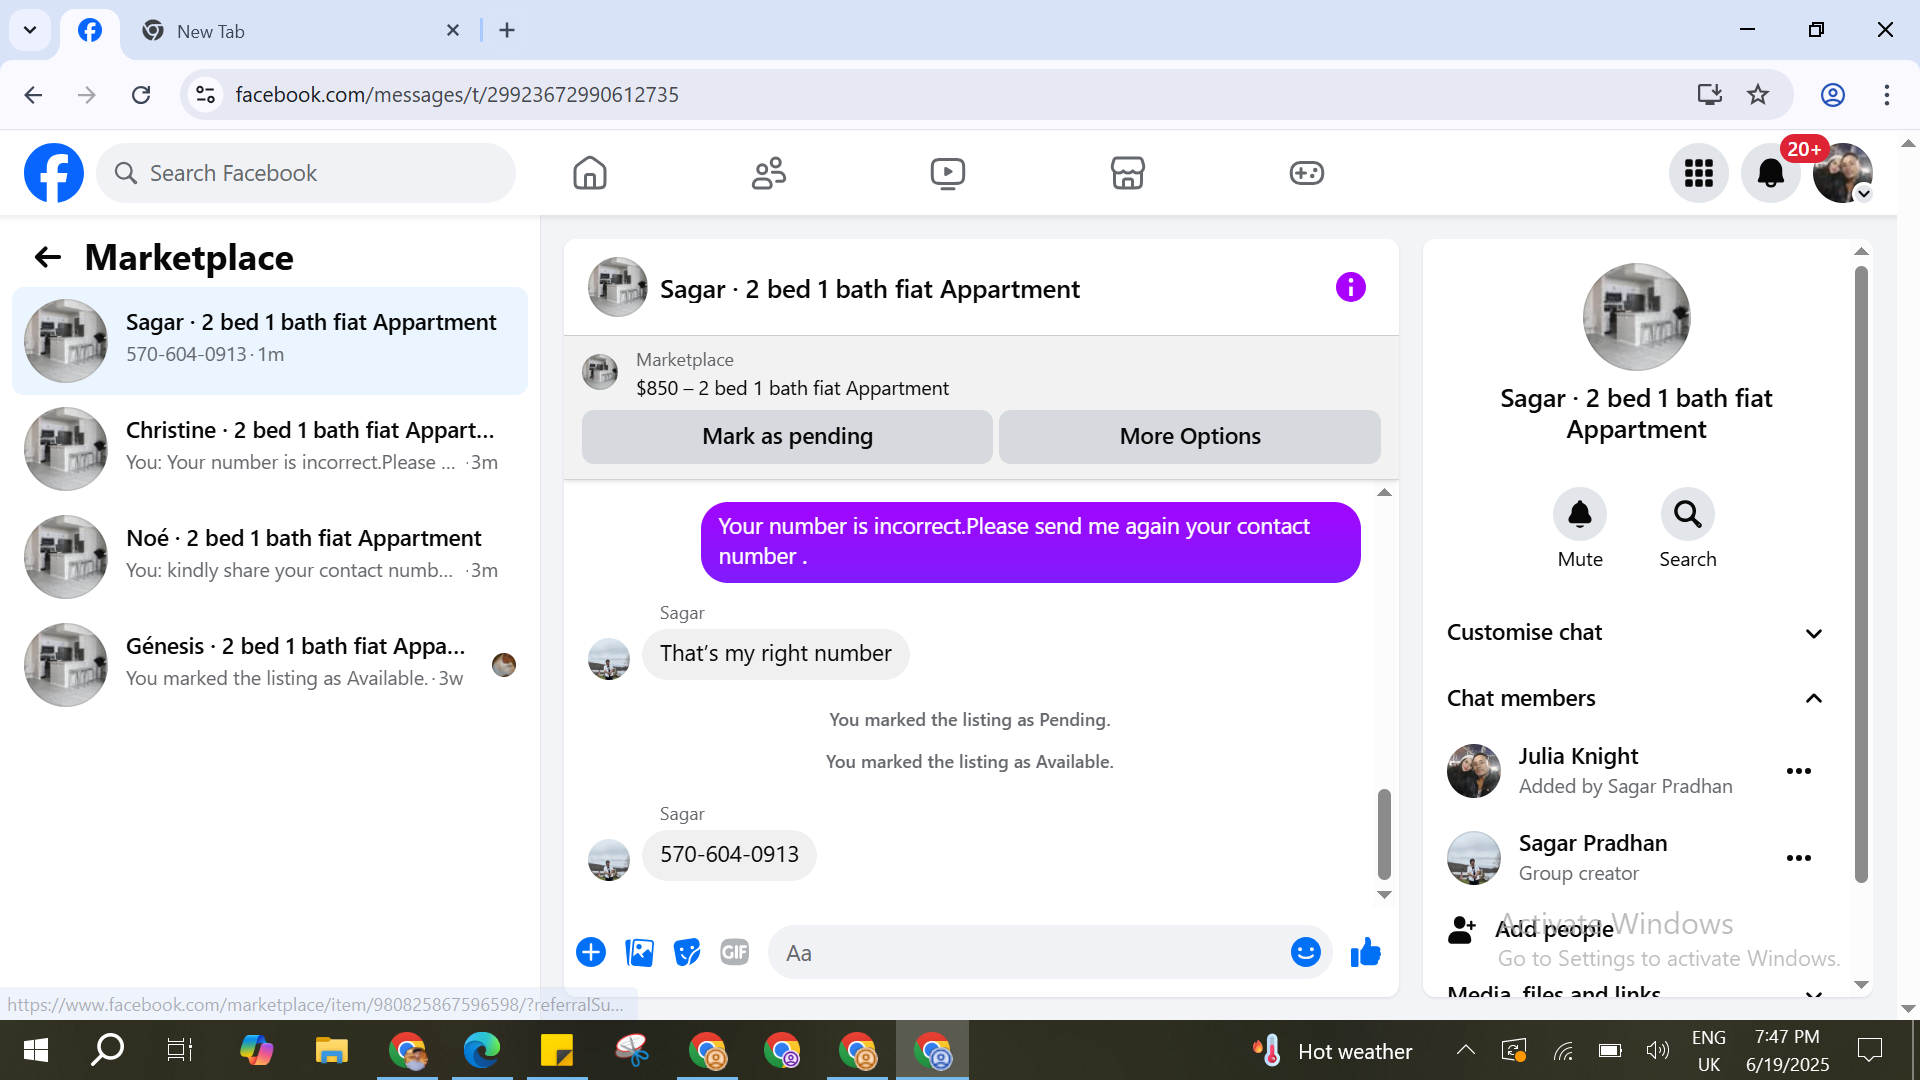Viewport: 1920px width, 1080px height.
Task: Click the back arrow beside Marketplace heading
Action: (x=48, y=258)
